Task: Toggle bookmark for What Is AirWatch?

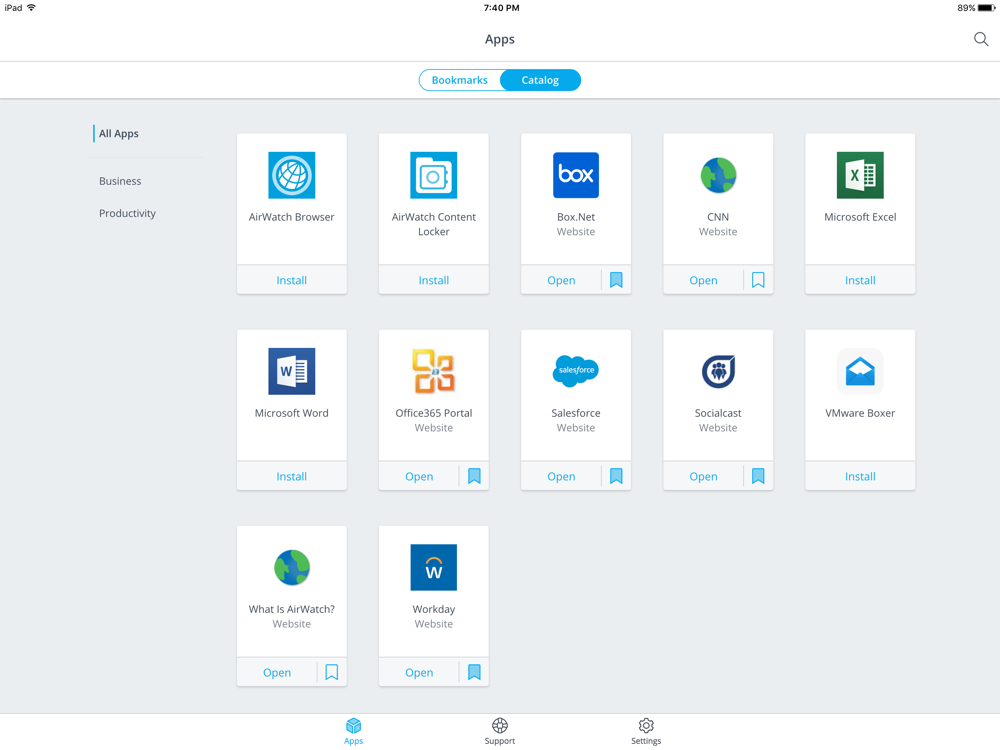Action: coord(332,672)
